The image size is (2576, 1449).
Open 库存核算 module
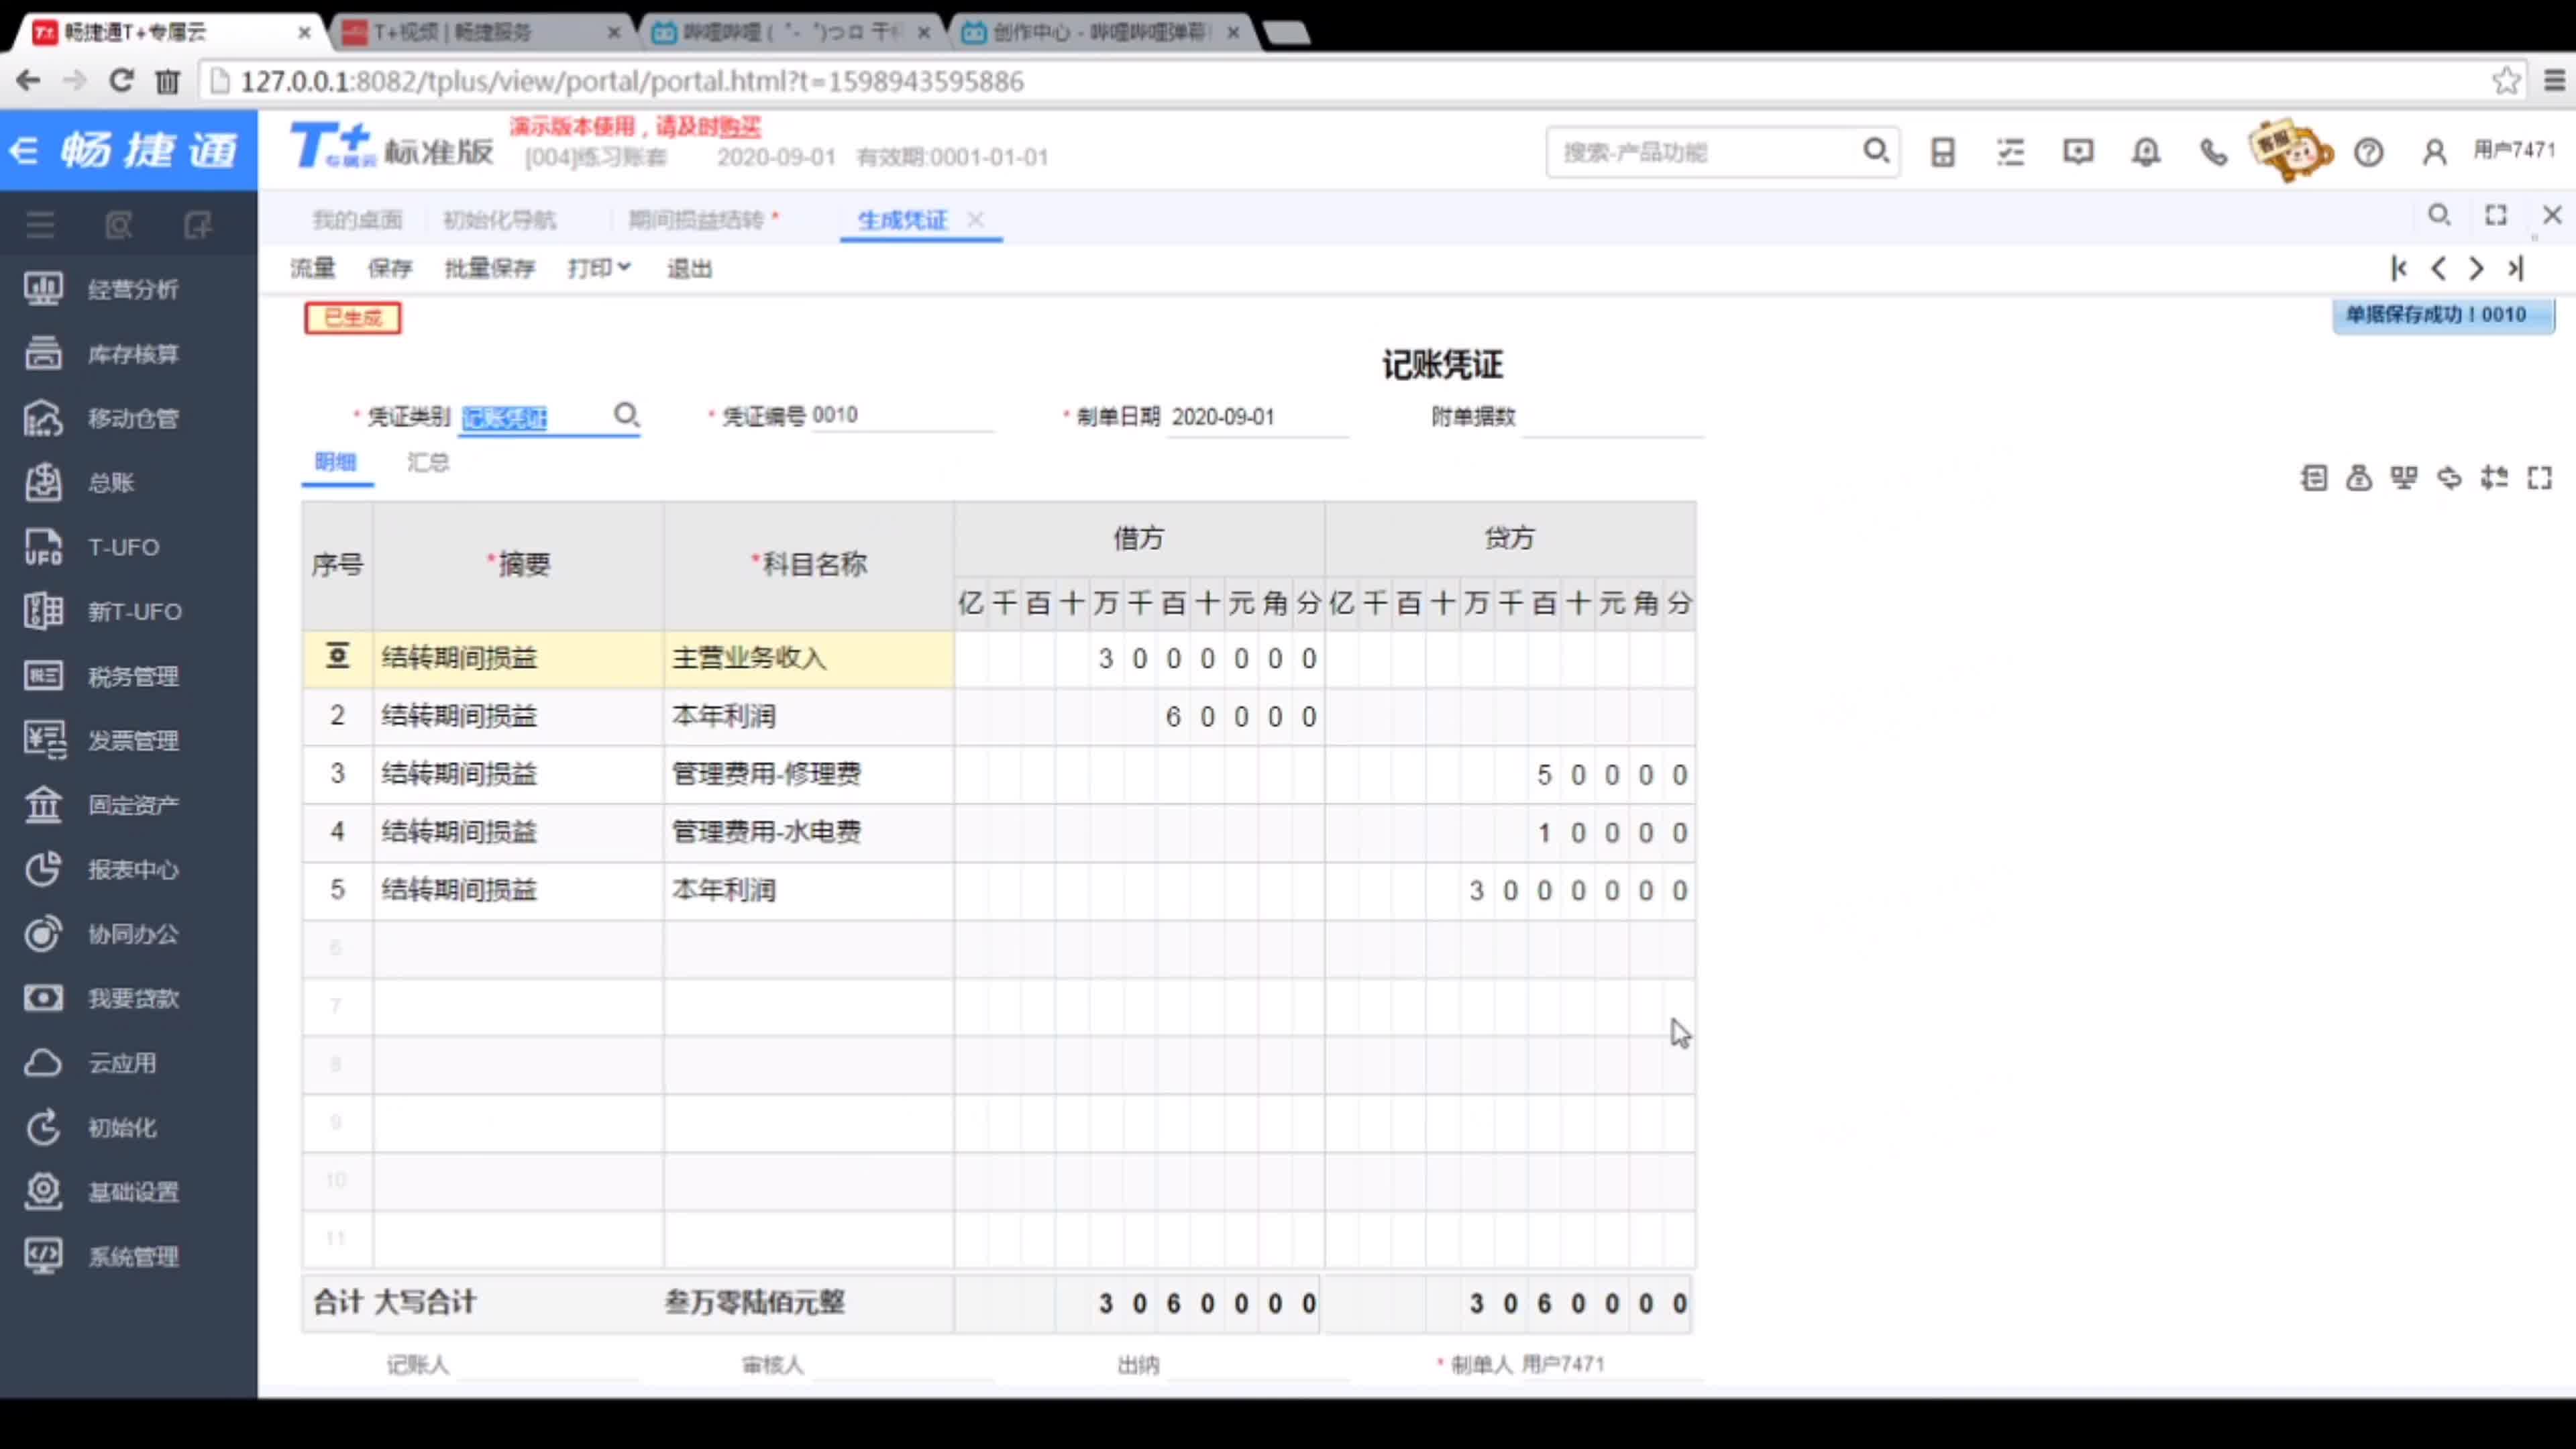tap(101, 354)
